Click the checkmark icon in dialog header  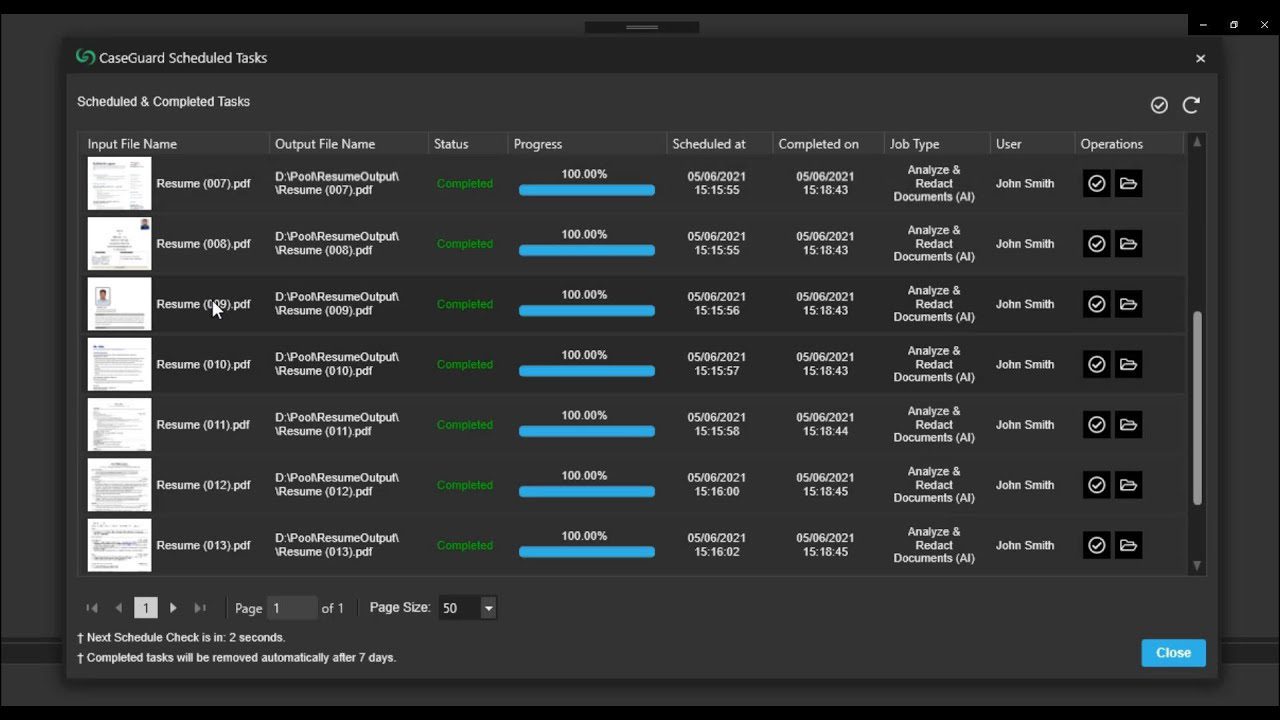coord(1159,105)
